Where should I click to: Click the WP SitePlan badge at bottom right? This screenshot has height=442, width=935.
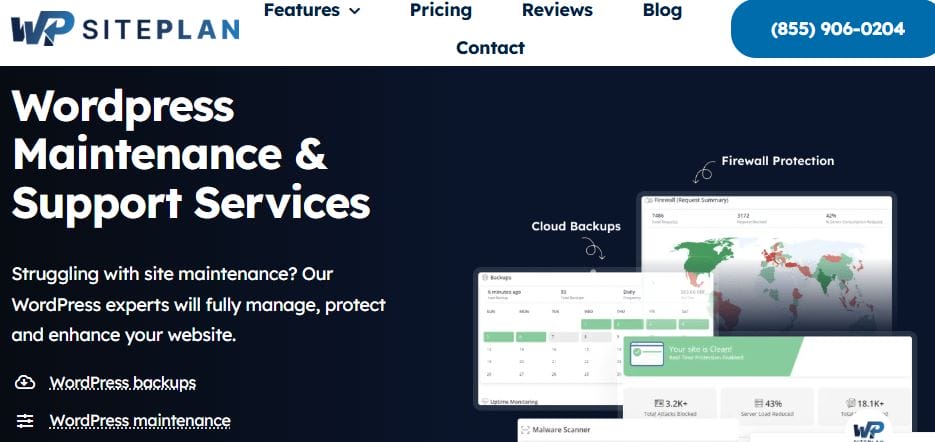pos(869,426)
